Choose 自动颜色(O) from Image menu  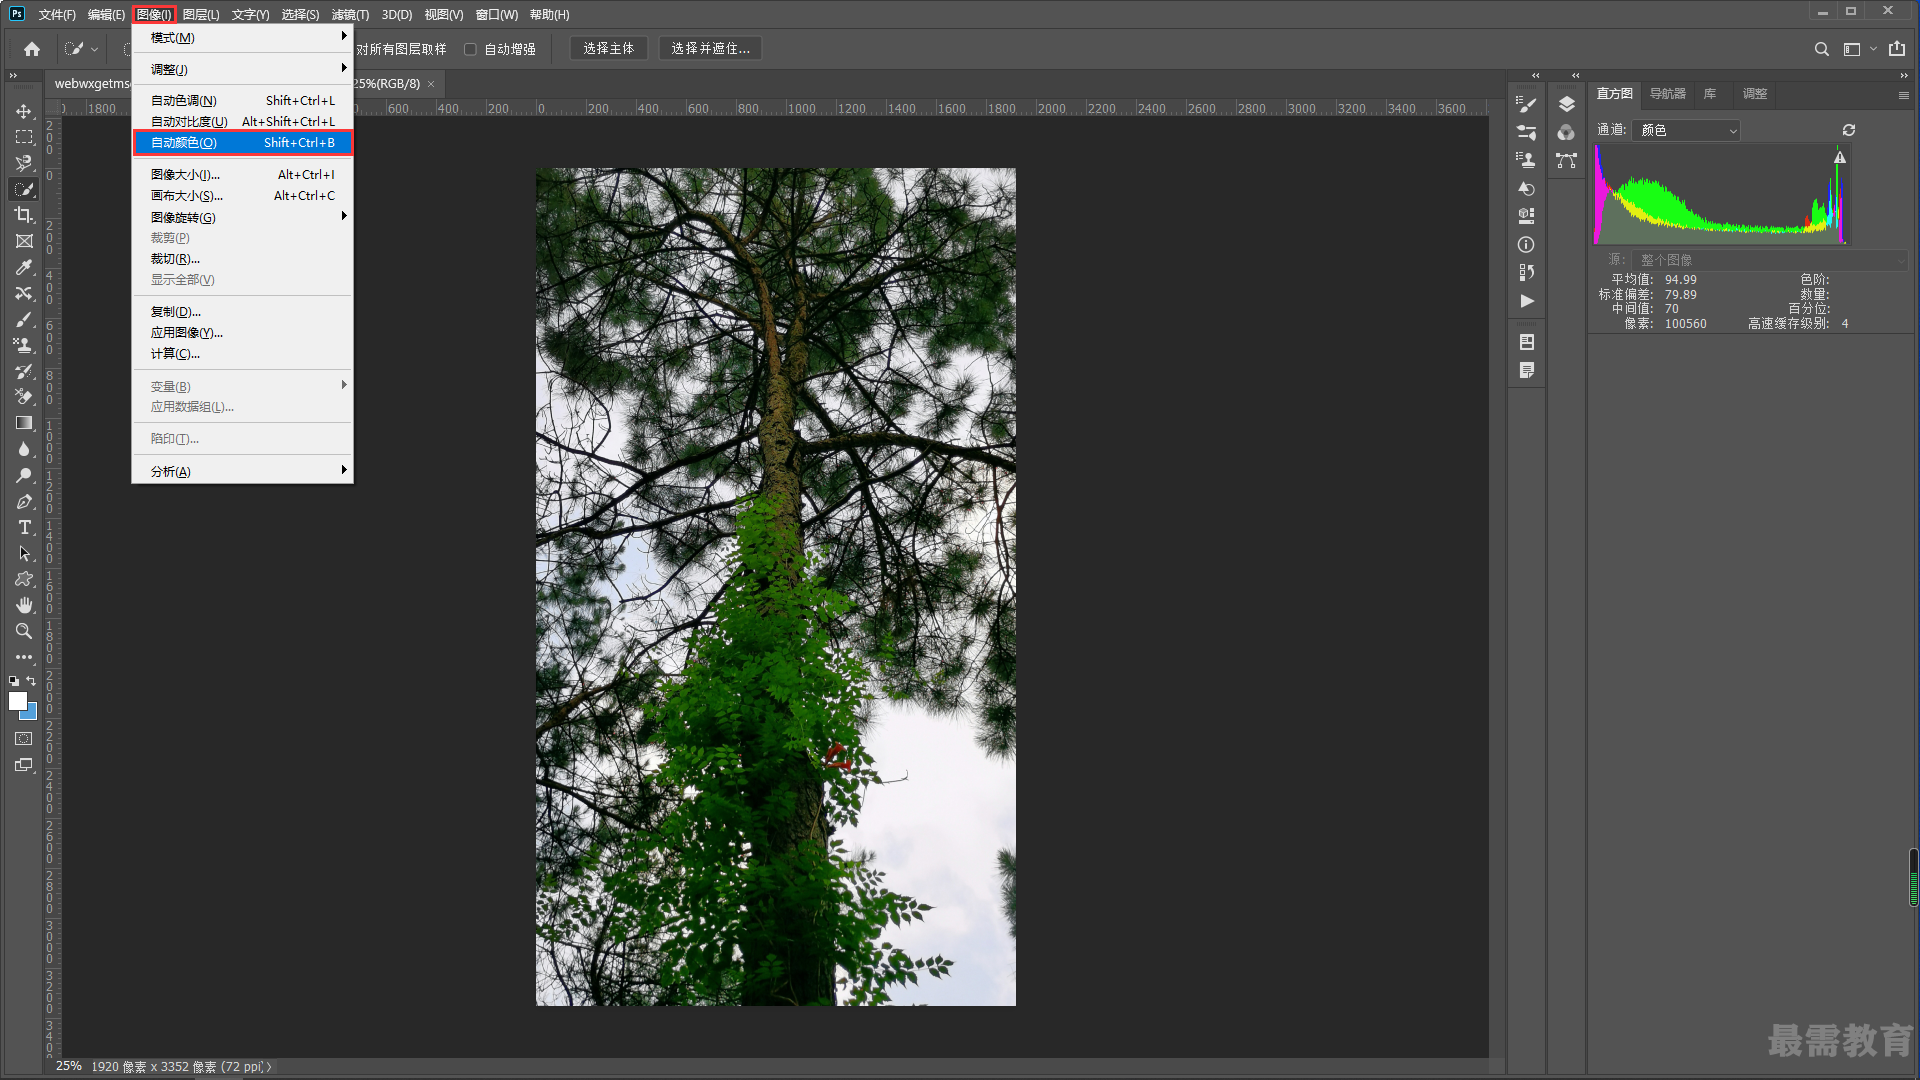243,142
